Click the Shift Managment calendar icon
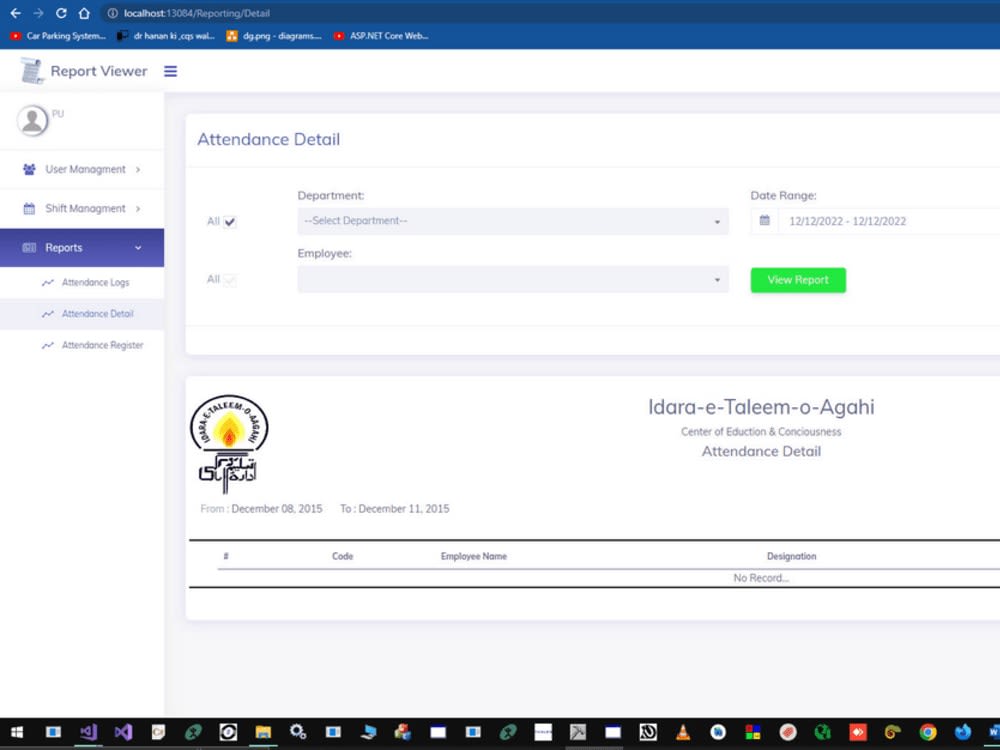This screenshot has height=750, width=1000. (x=29, y=209)
